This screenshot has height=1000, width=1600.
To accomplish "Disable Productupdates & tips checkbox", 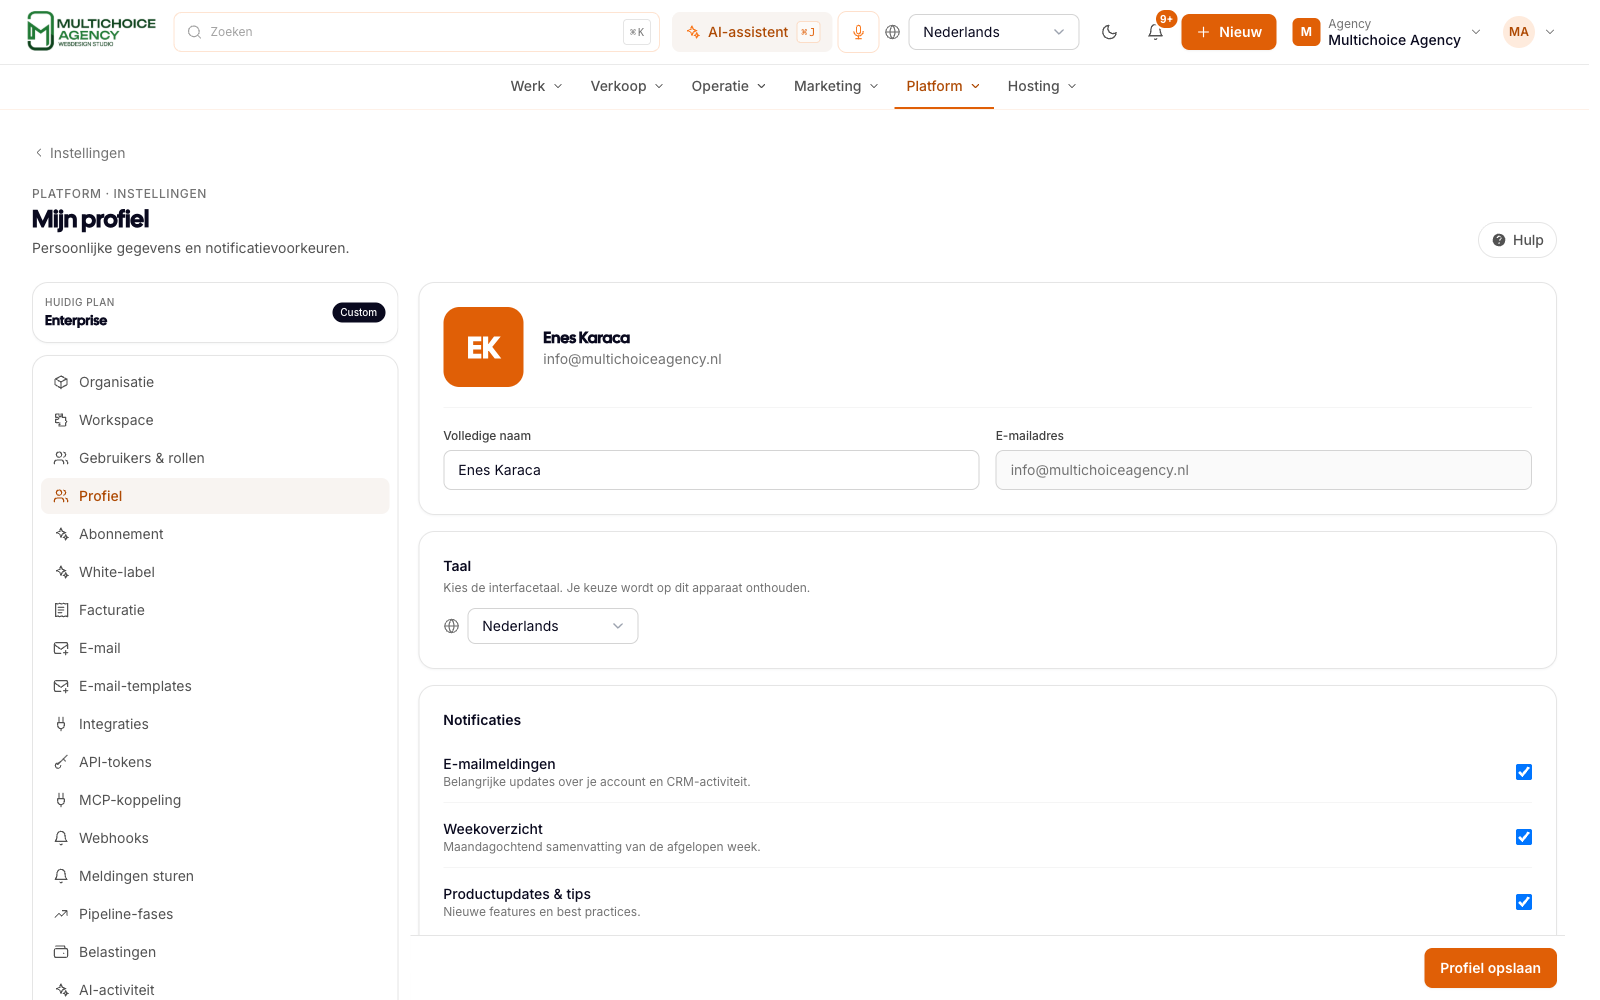I will click(x=1524, y=902).
